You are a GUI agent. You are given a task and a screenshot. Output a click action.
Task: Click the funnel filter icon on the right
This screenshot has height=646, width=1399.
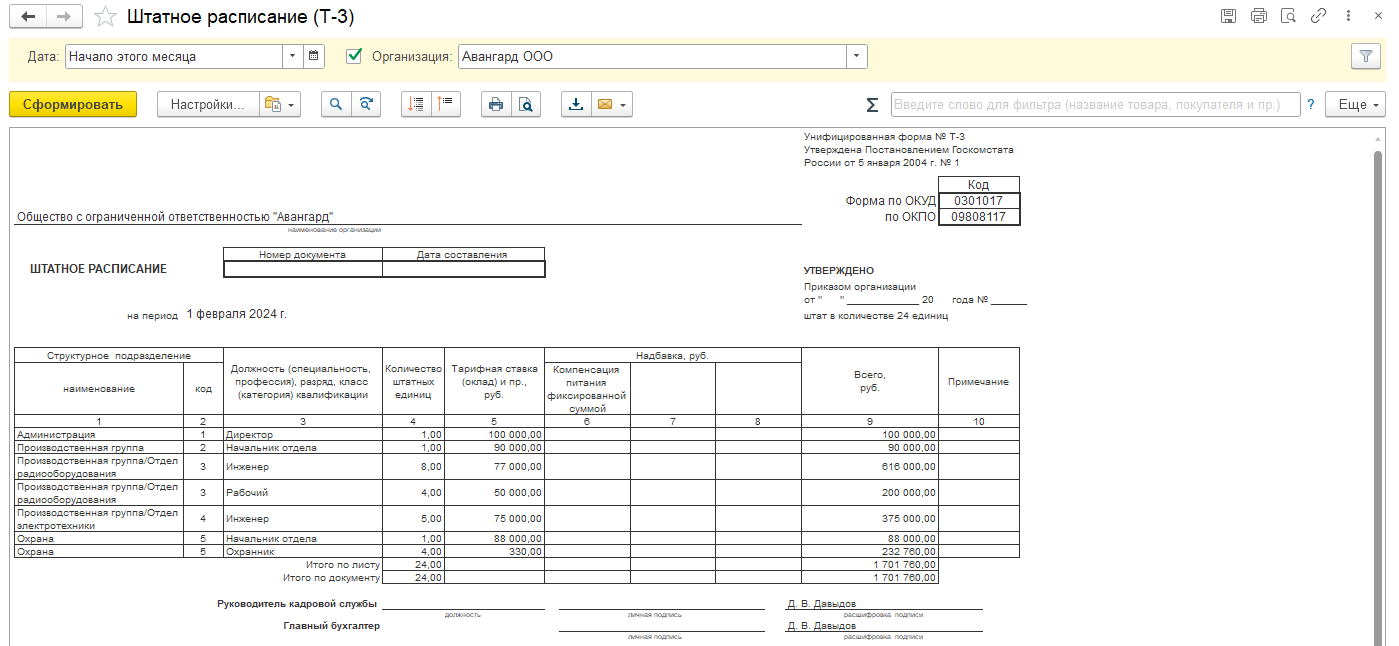click(x=1365, y=57)
